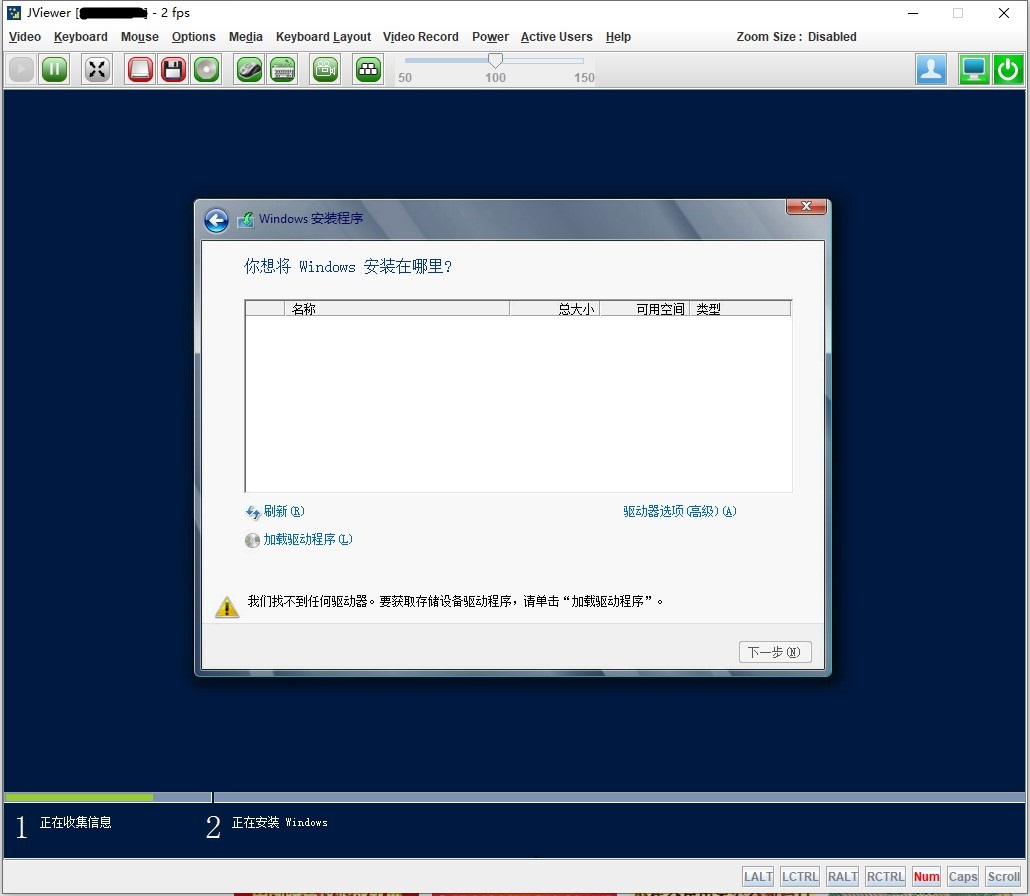Click the Zoom Size : Disabled label

(x=796, y=37)
